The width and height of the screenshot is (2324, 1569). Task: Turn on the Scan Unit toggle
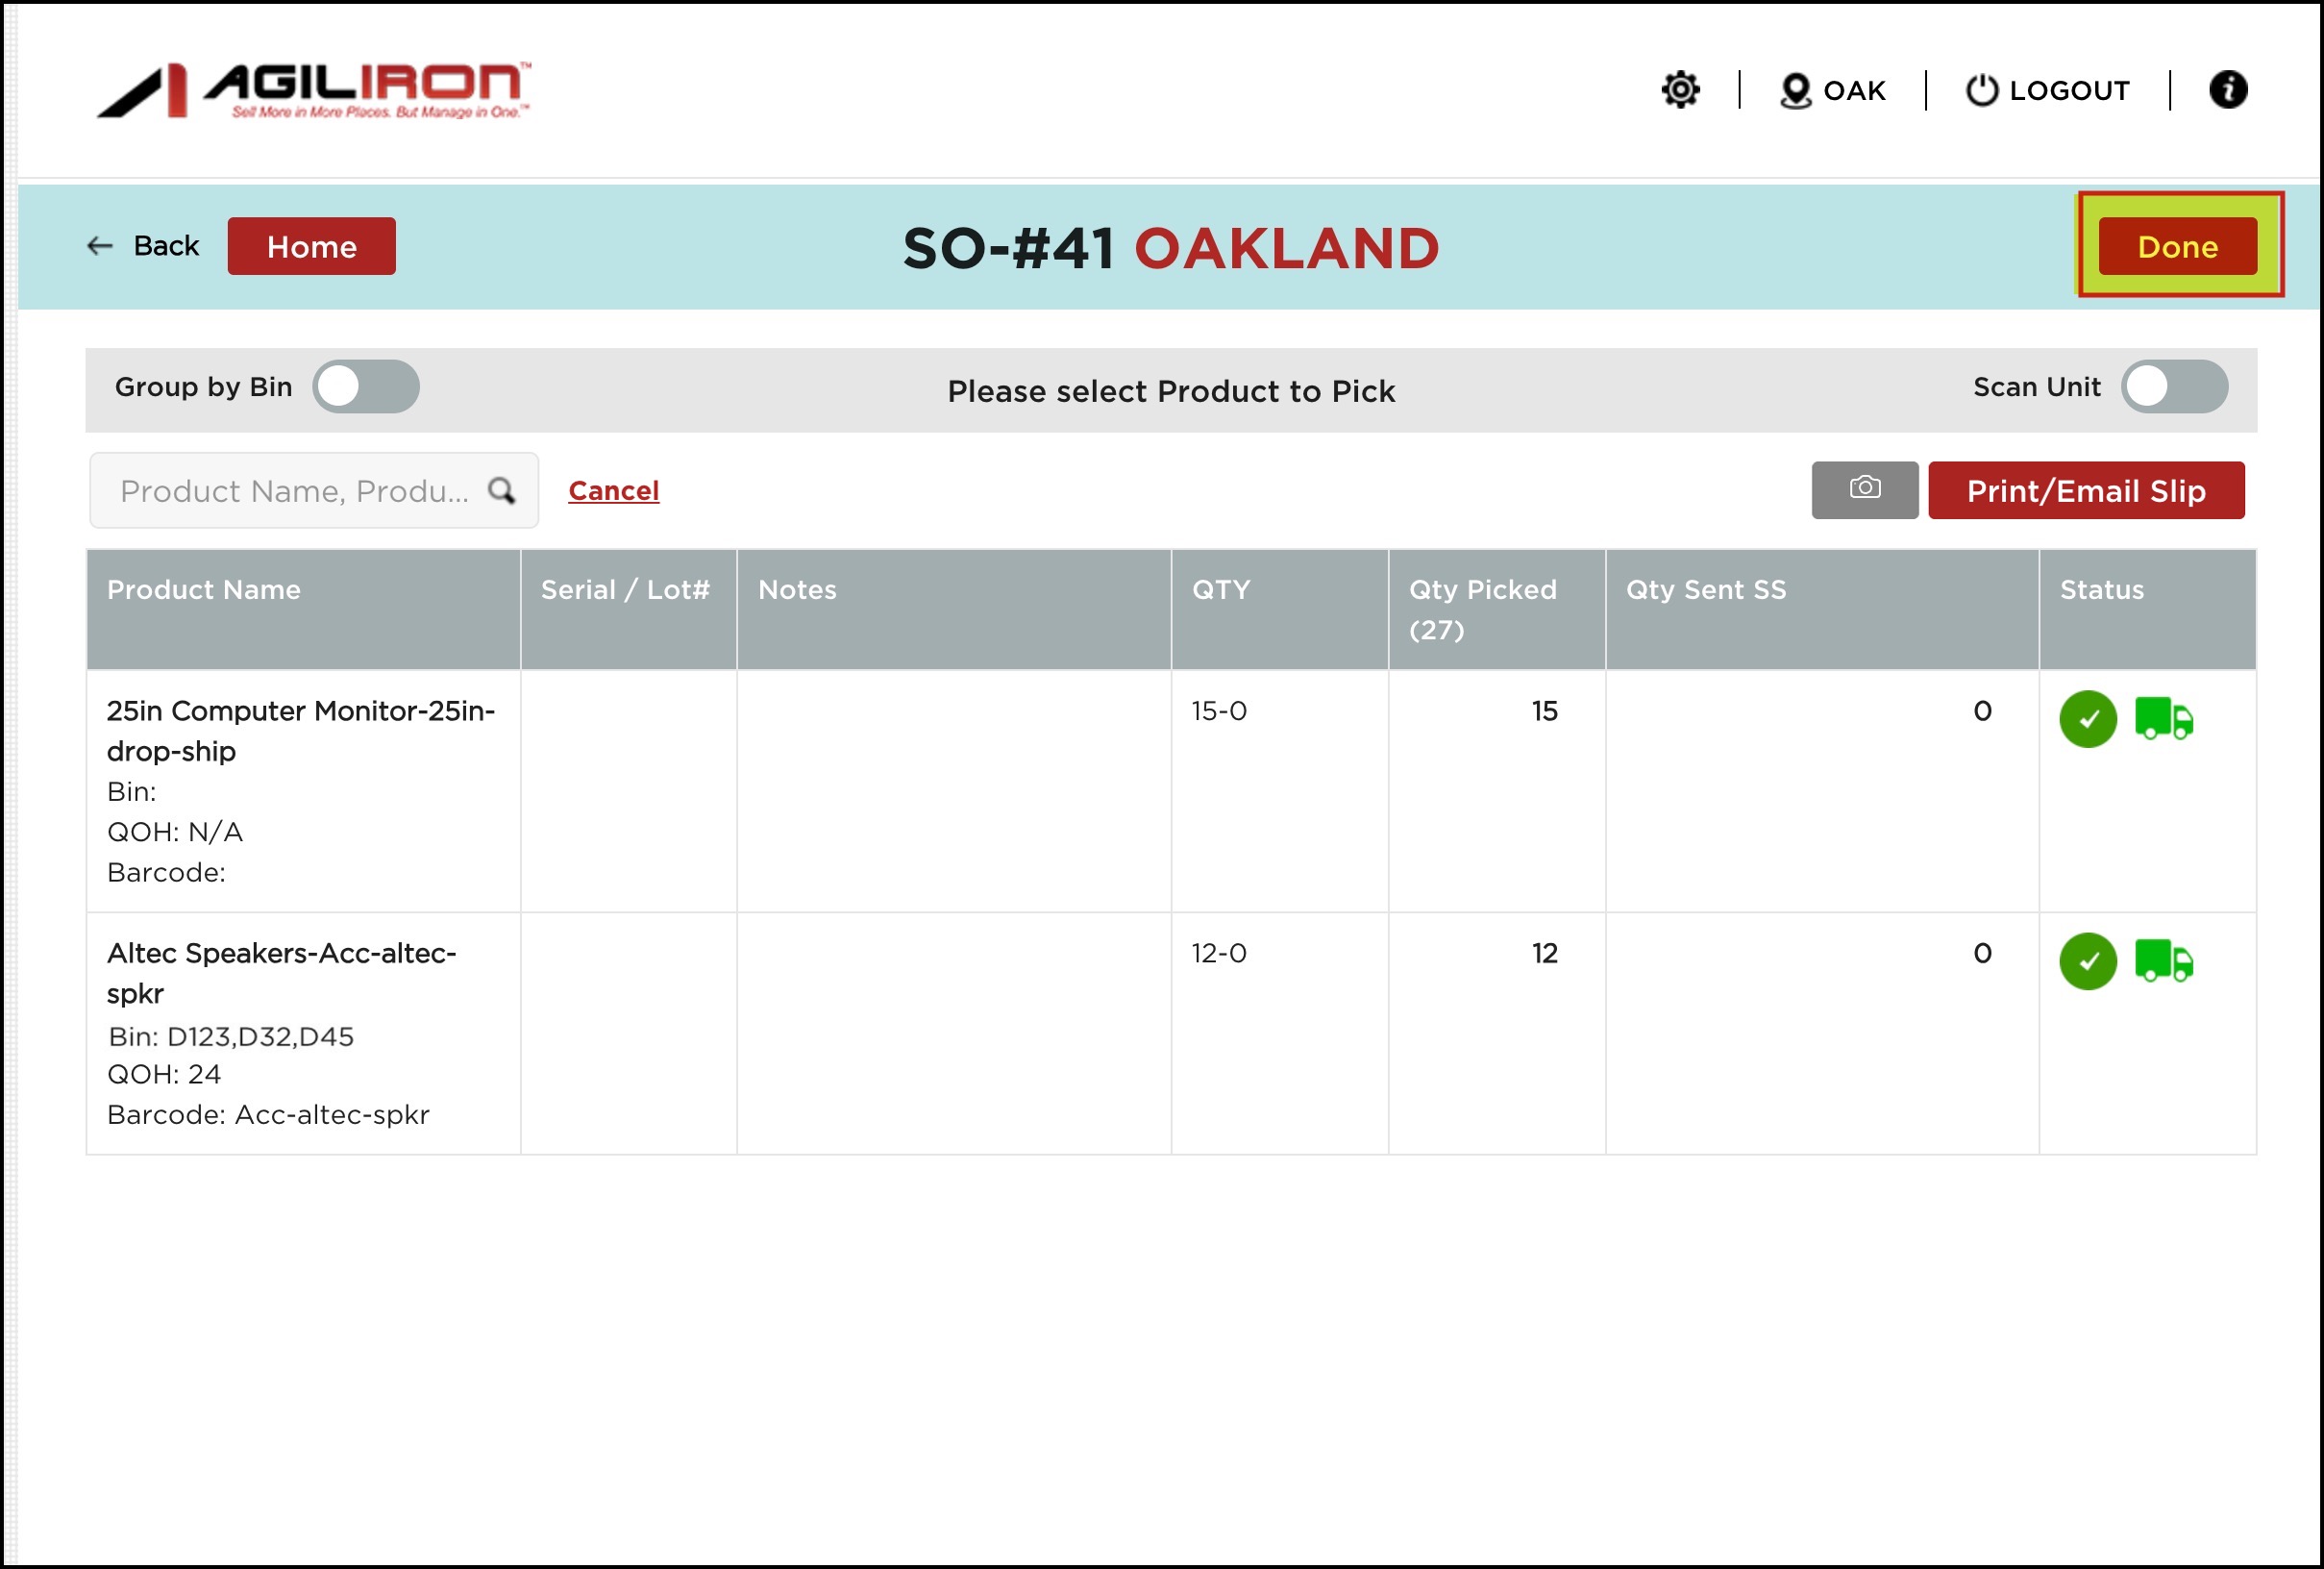2174,387
